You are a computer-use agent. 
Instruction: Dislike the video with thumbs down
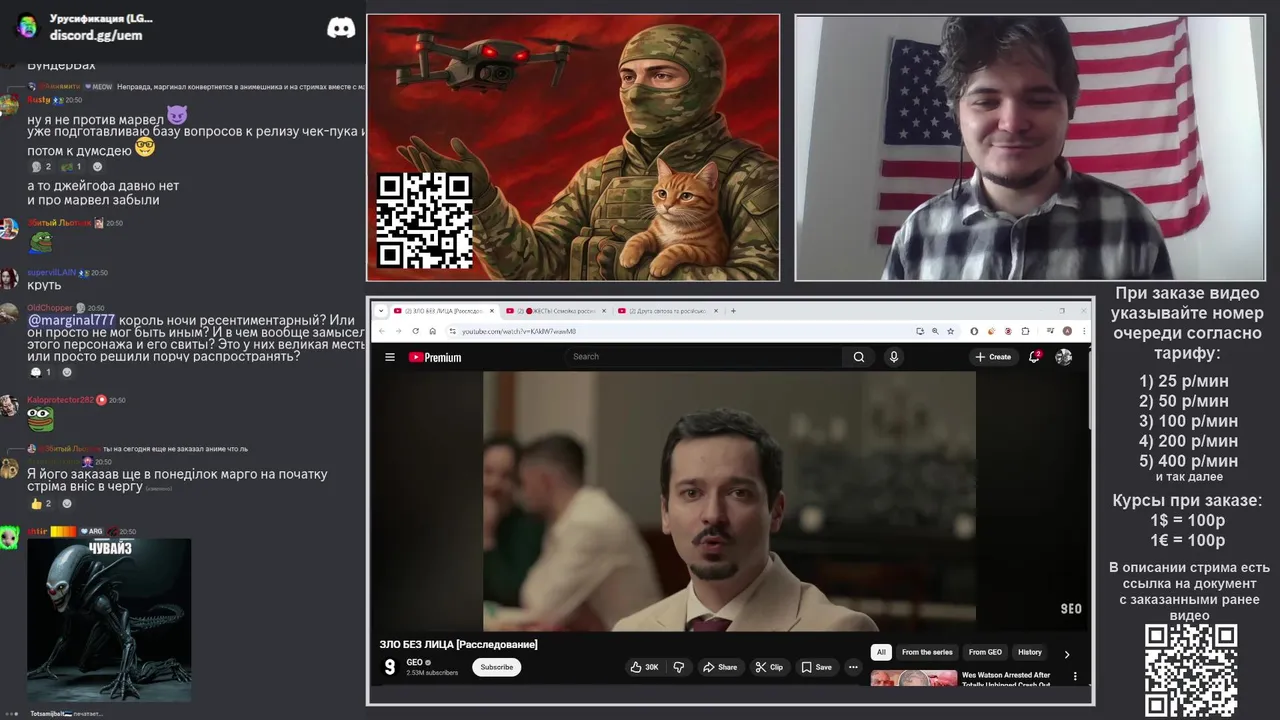pyautogui.click(x=679, y=667)
